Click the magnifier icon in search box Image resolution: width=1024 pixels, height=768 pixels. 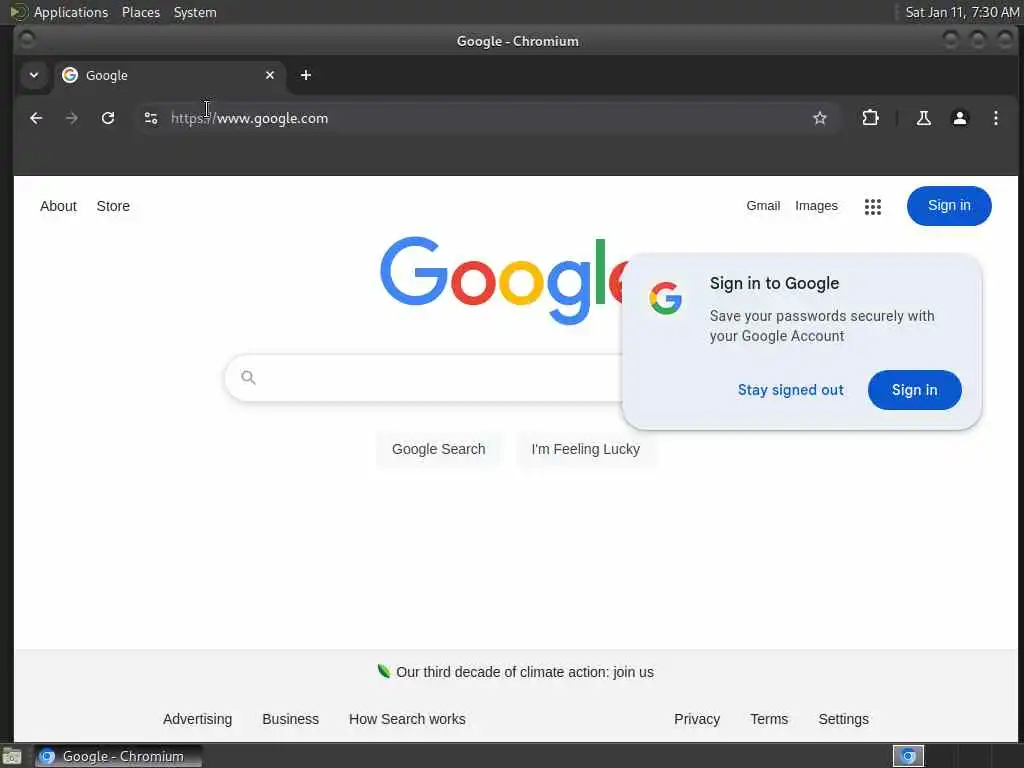click(x=248, y=377)
